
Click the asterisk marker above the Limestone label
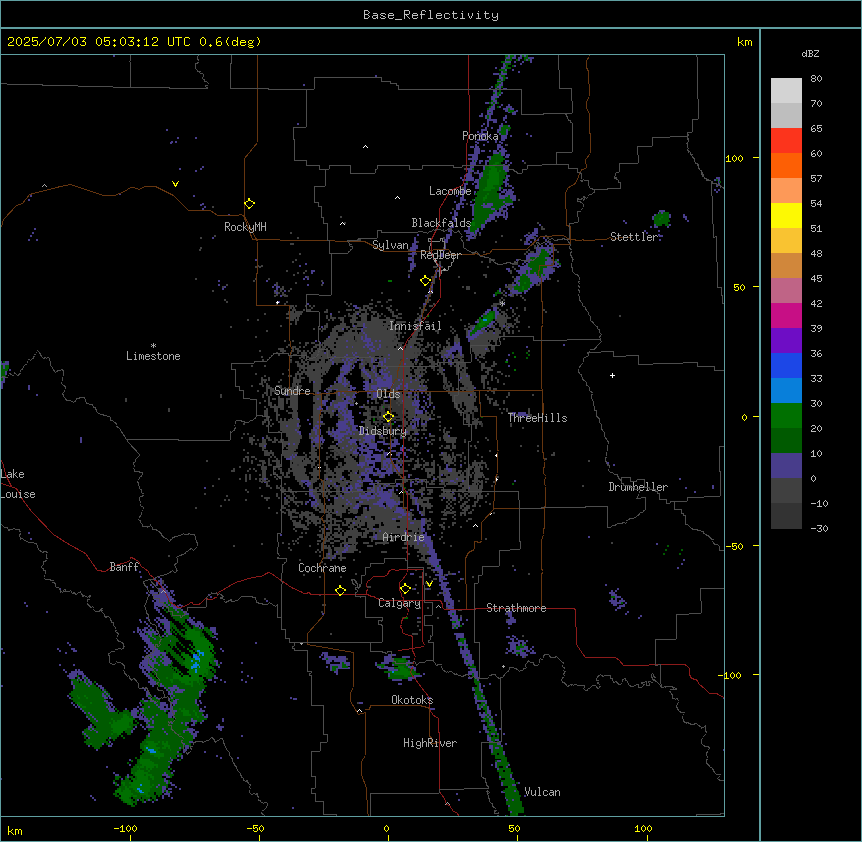153,346
